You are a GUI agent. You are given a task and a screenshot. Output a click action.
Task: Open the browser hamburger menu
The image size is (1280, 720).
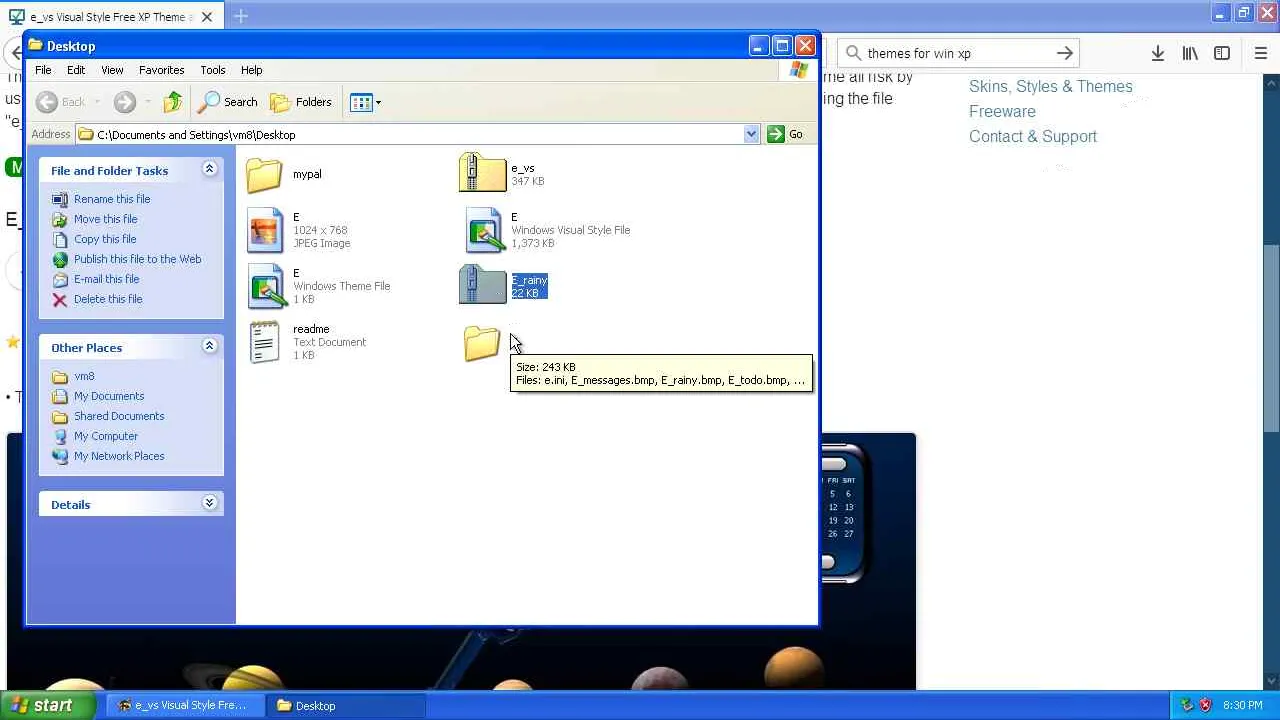(1261, 54)
